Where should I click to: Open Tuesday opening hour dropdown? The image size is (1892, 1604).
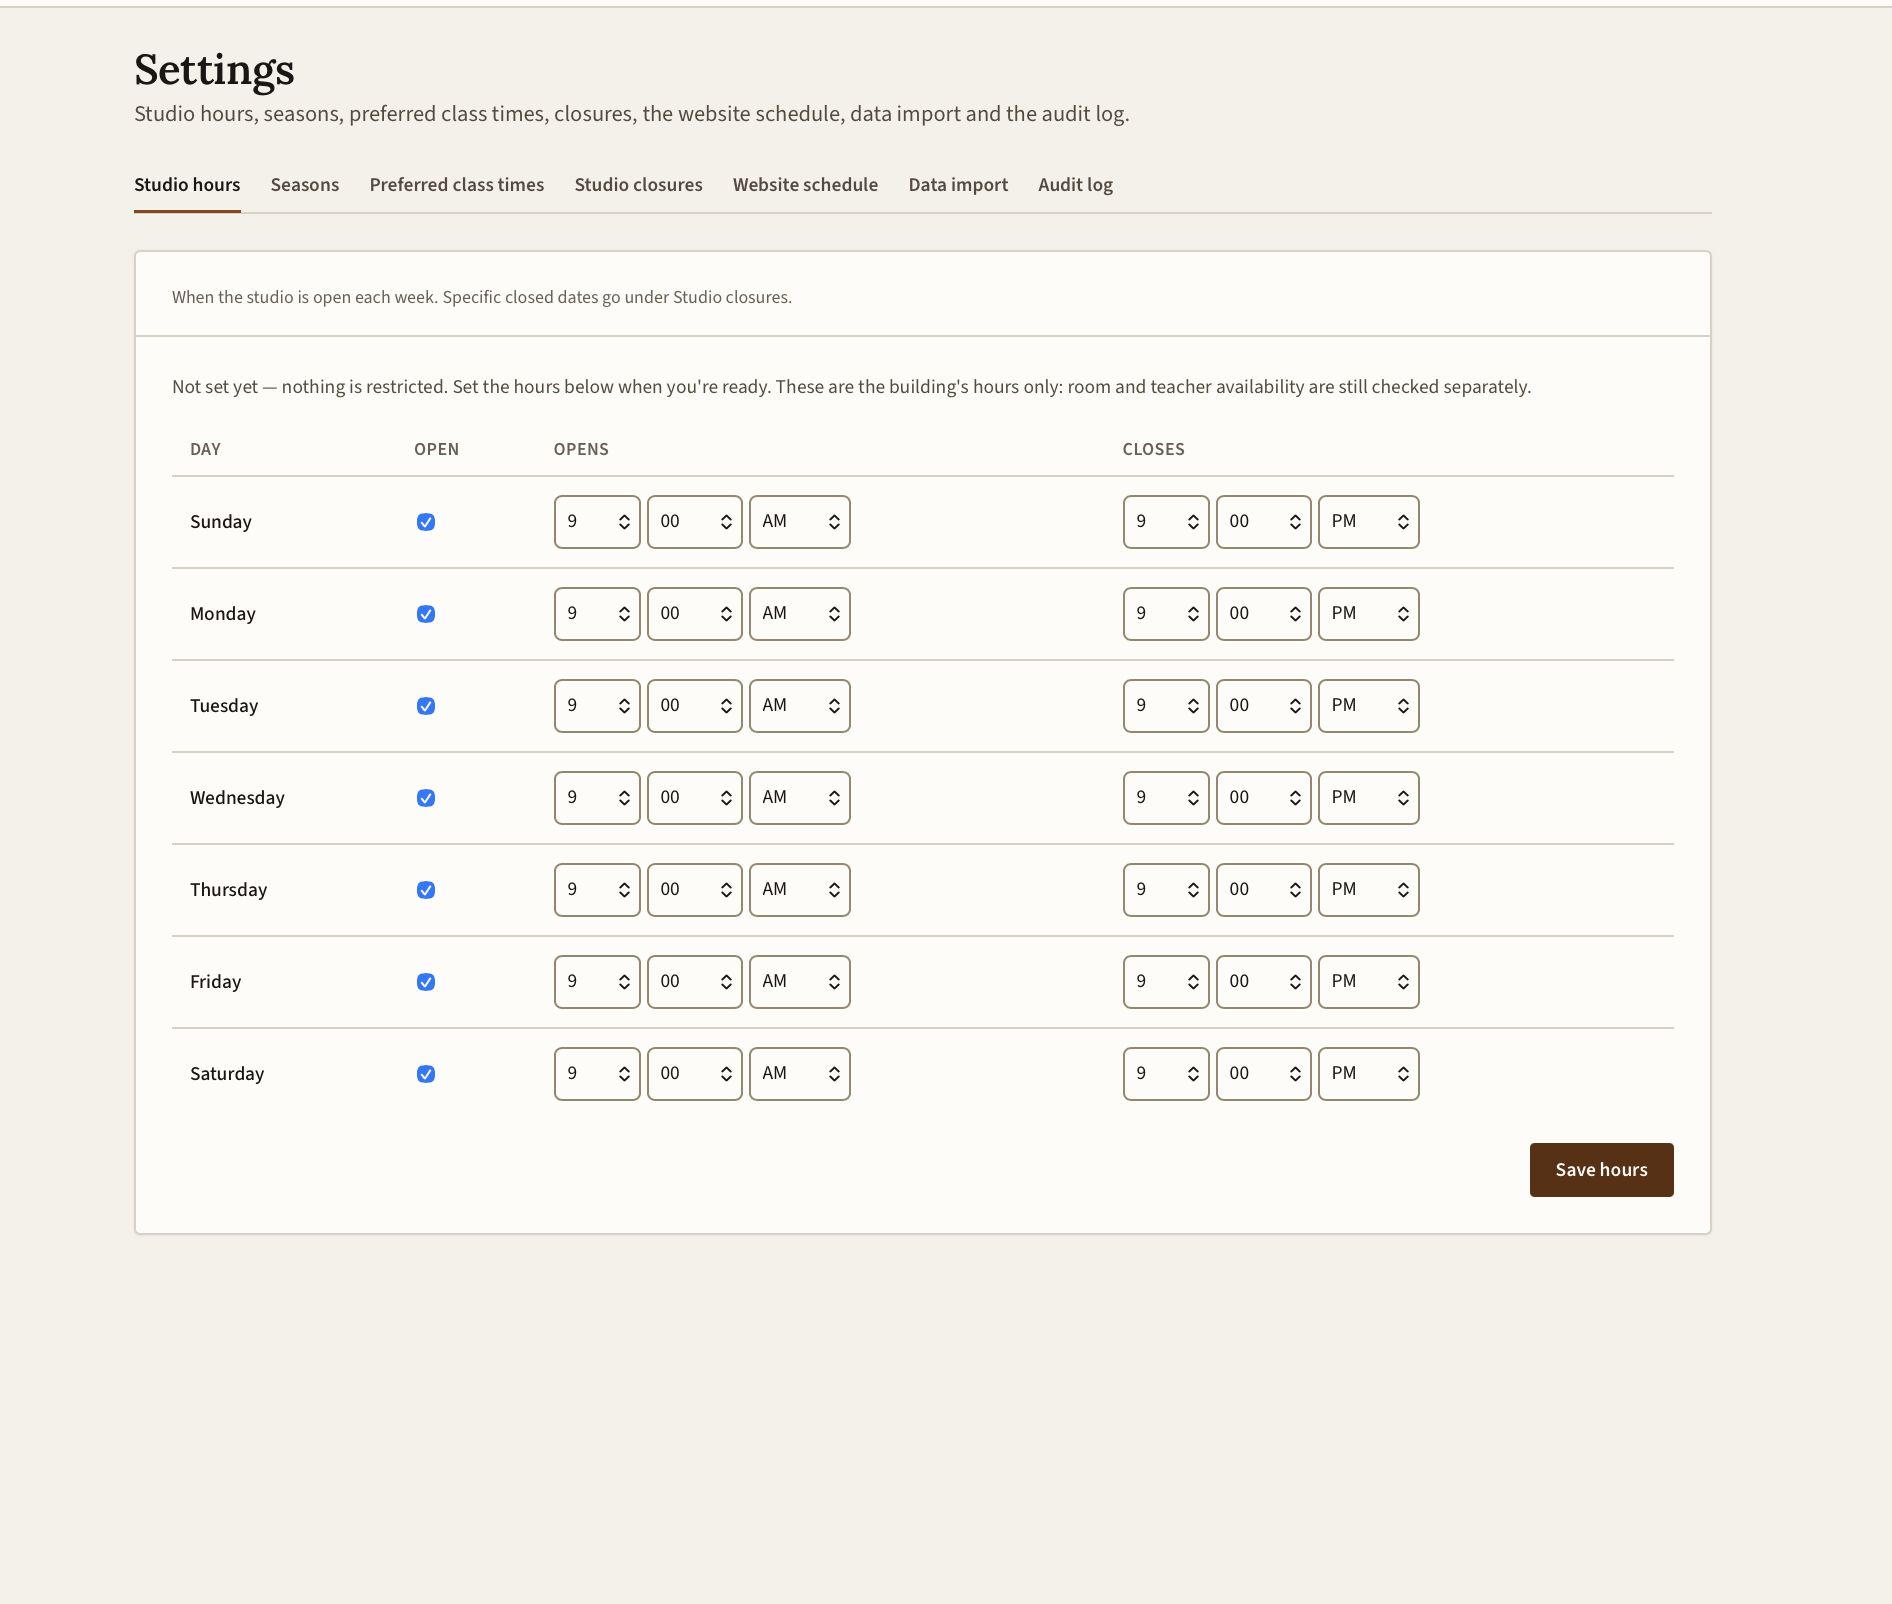coord(597,706)
